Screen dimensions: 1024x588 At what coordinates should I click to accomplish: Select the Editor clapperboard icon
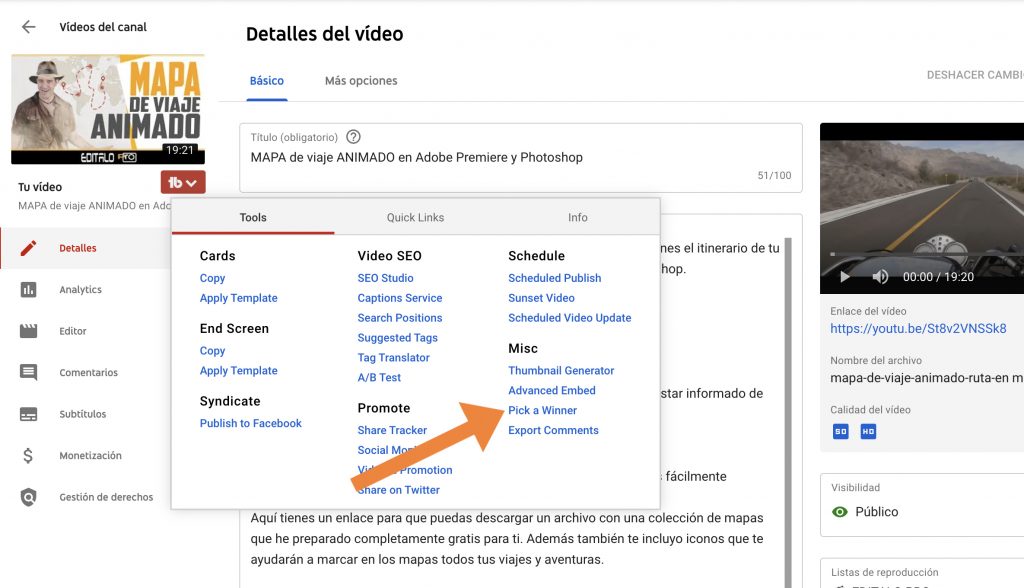tap(28, 331)
